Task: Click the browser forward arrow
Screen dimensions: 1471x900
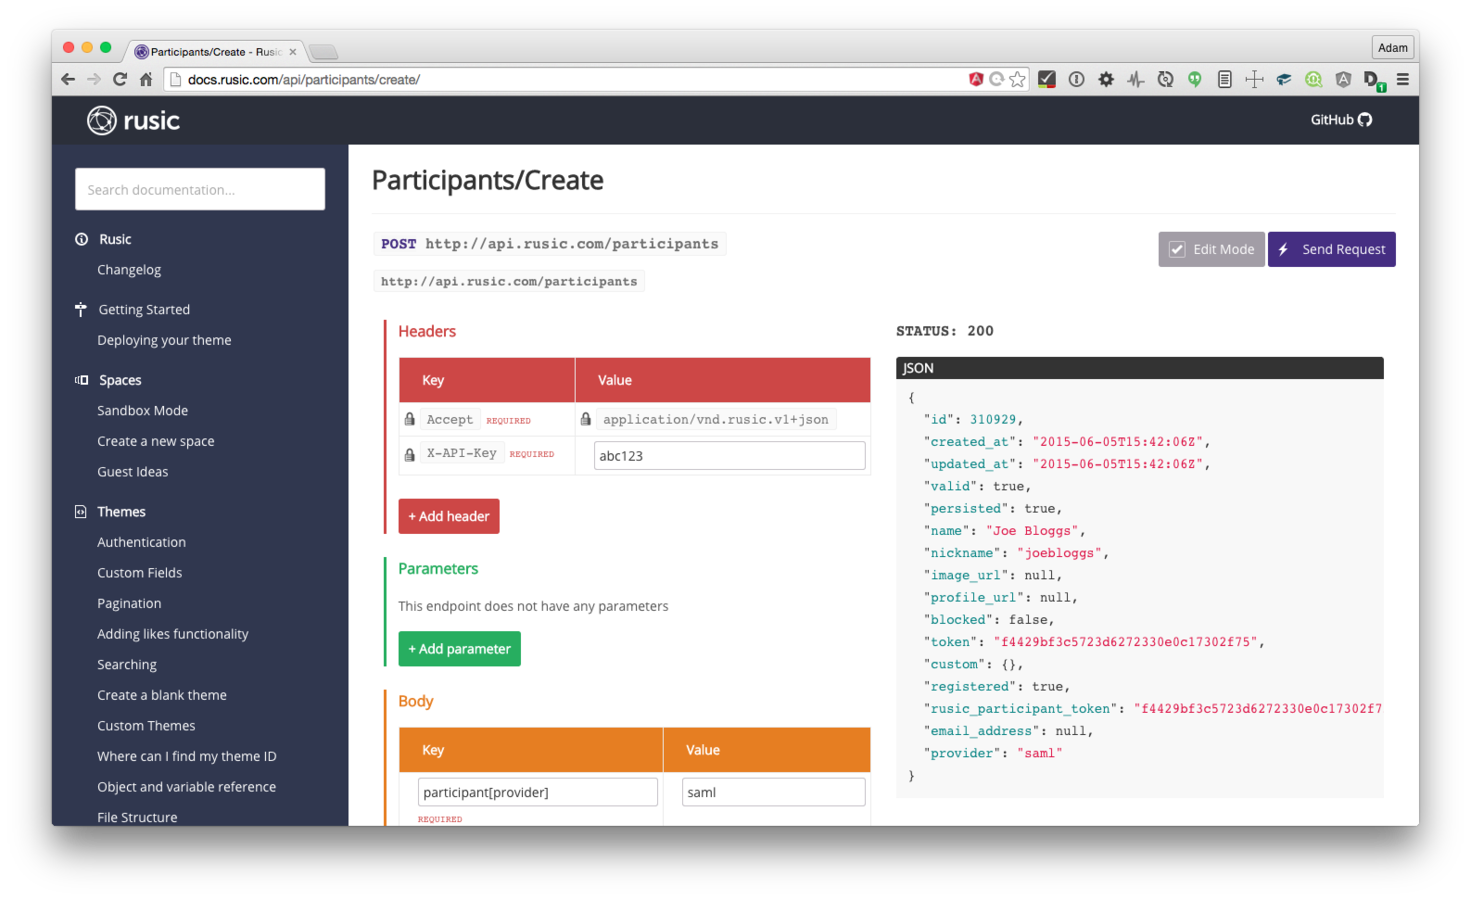Action: pyautogui.click(x=94, y=79)
